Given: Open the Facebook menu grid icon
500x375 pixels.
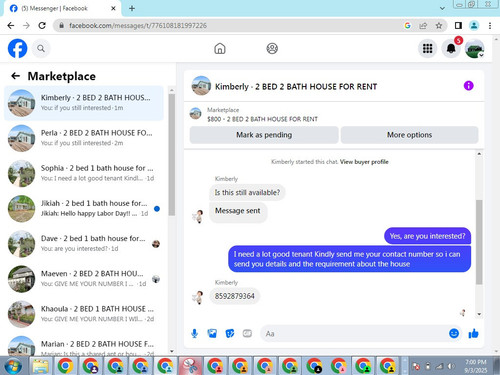Looking at the screenshot, I should point(427,49).
